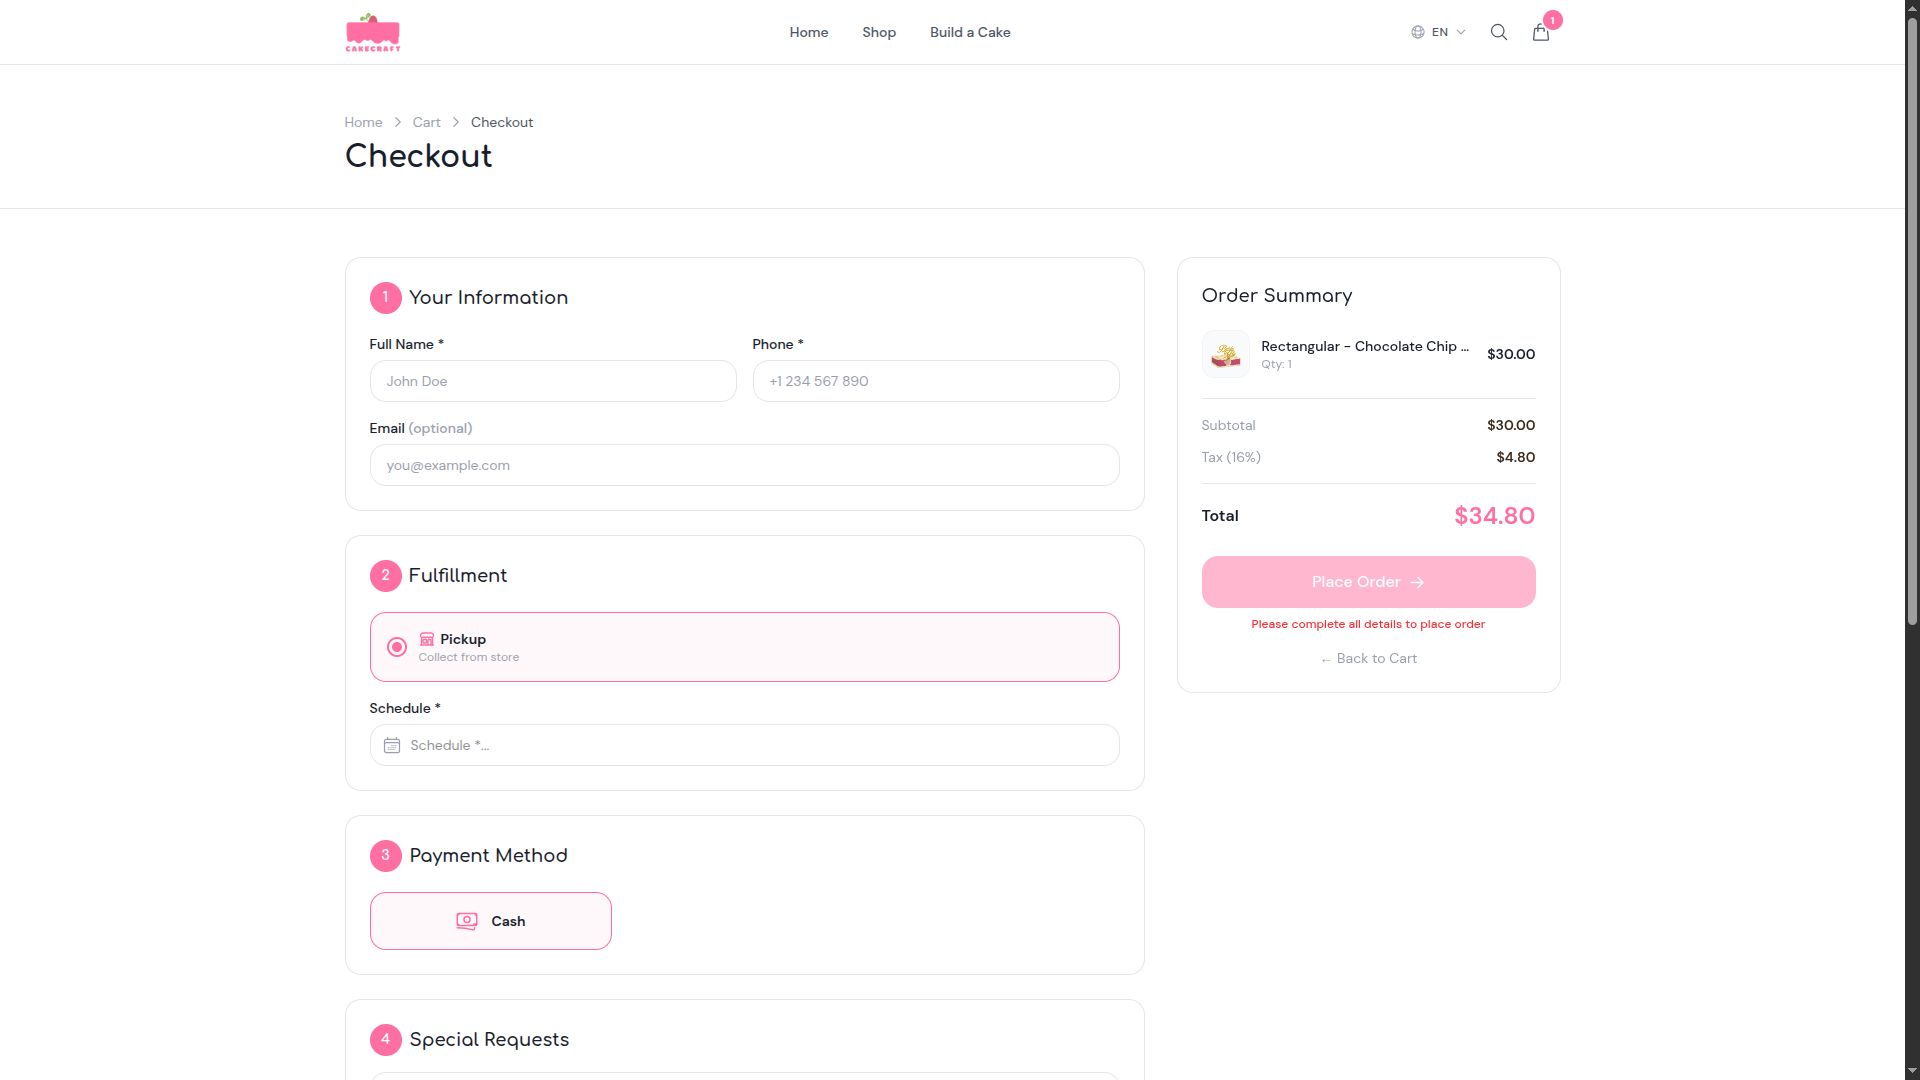Viewport: 1920px width, 1080px height.
Task: Click the globe language icon
Action: 1417,32
